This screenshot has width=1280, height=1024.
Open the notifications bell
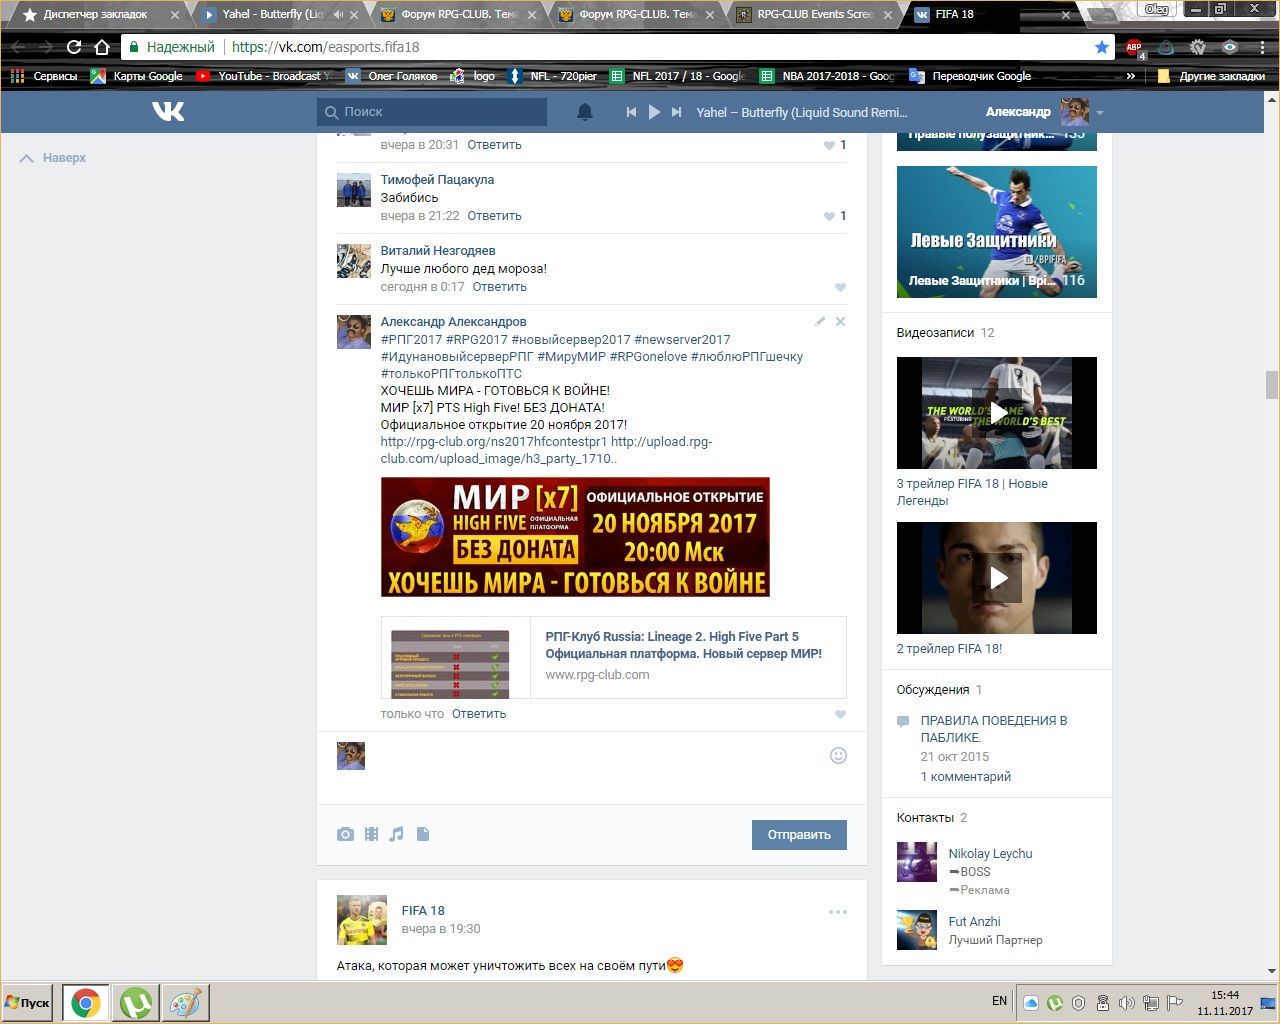(x=585, y=112)
